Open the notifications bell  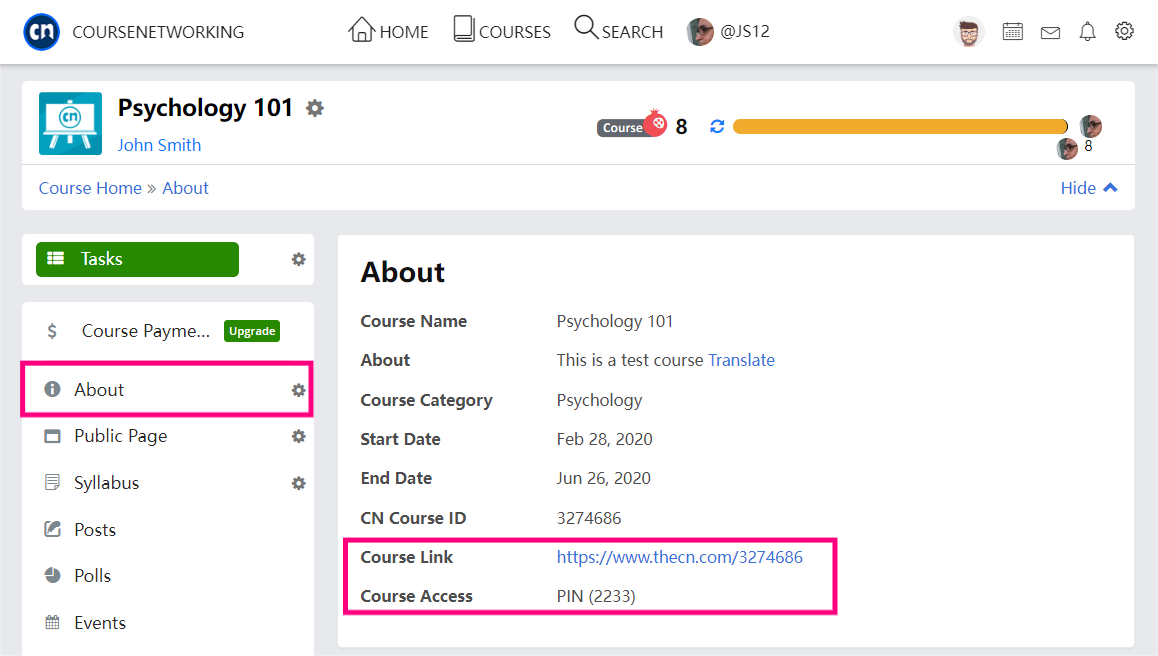click(1087, 32)
